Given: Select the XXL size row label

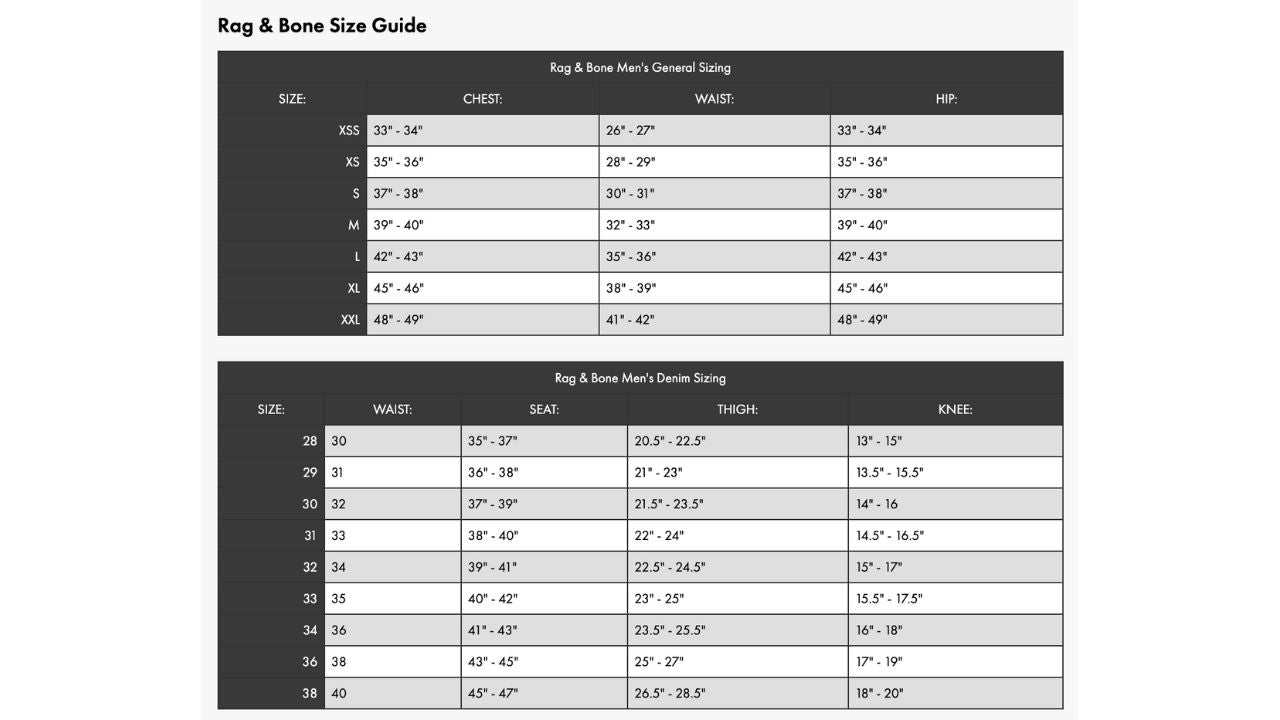Looking at the screenshot, I should (x=347, y=320).
